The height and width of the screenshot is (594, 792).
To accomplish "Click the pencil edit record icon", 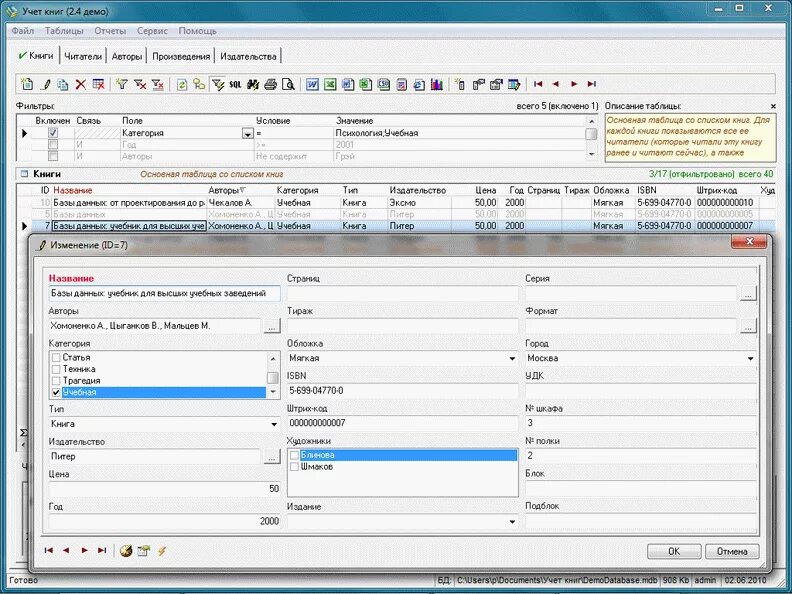I will [x=45, y=84].
